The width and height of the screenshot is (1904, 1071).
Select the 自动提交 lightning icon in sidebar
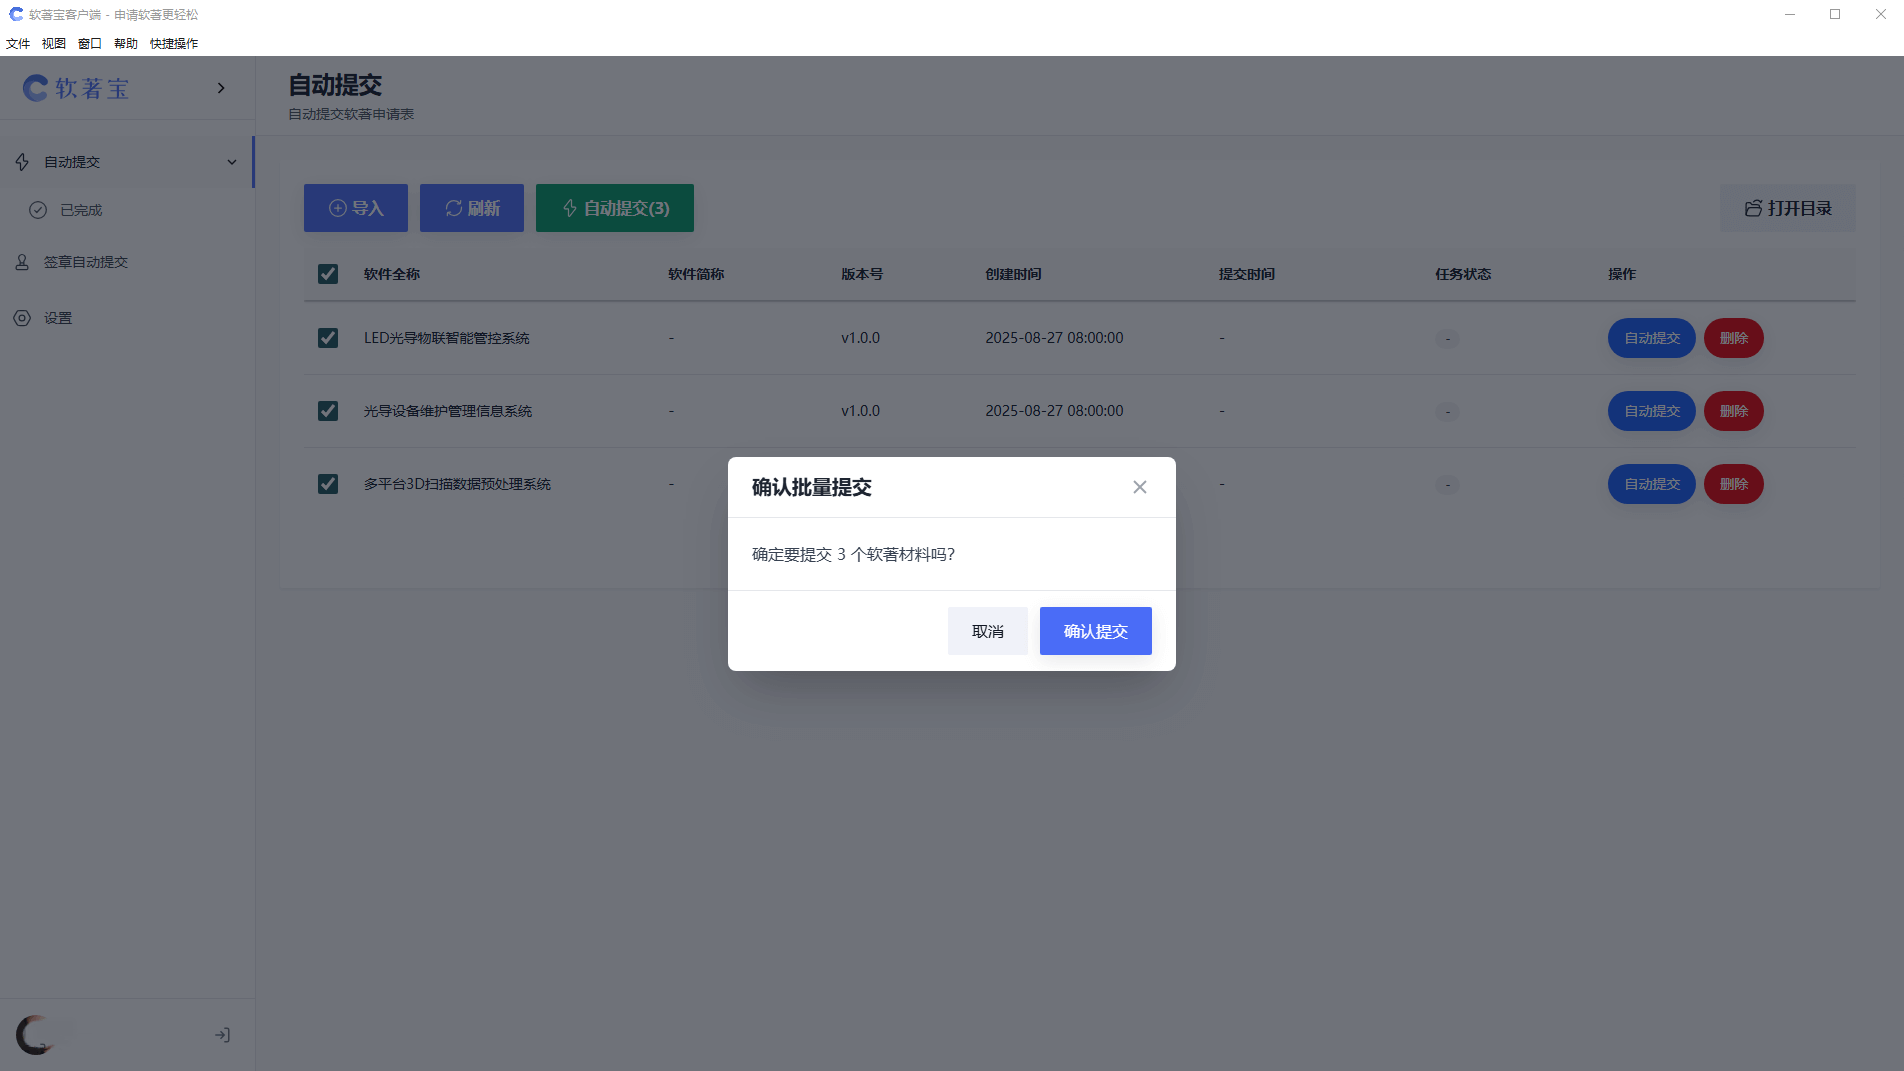pyautogui.click(x=22, y=161)
